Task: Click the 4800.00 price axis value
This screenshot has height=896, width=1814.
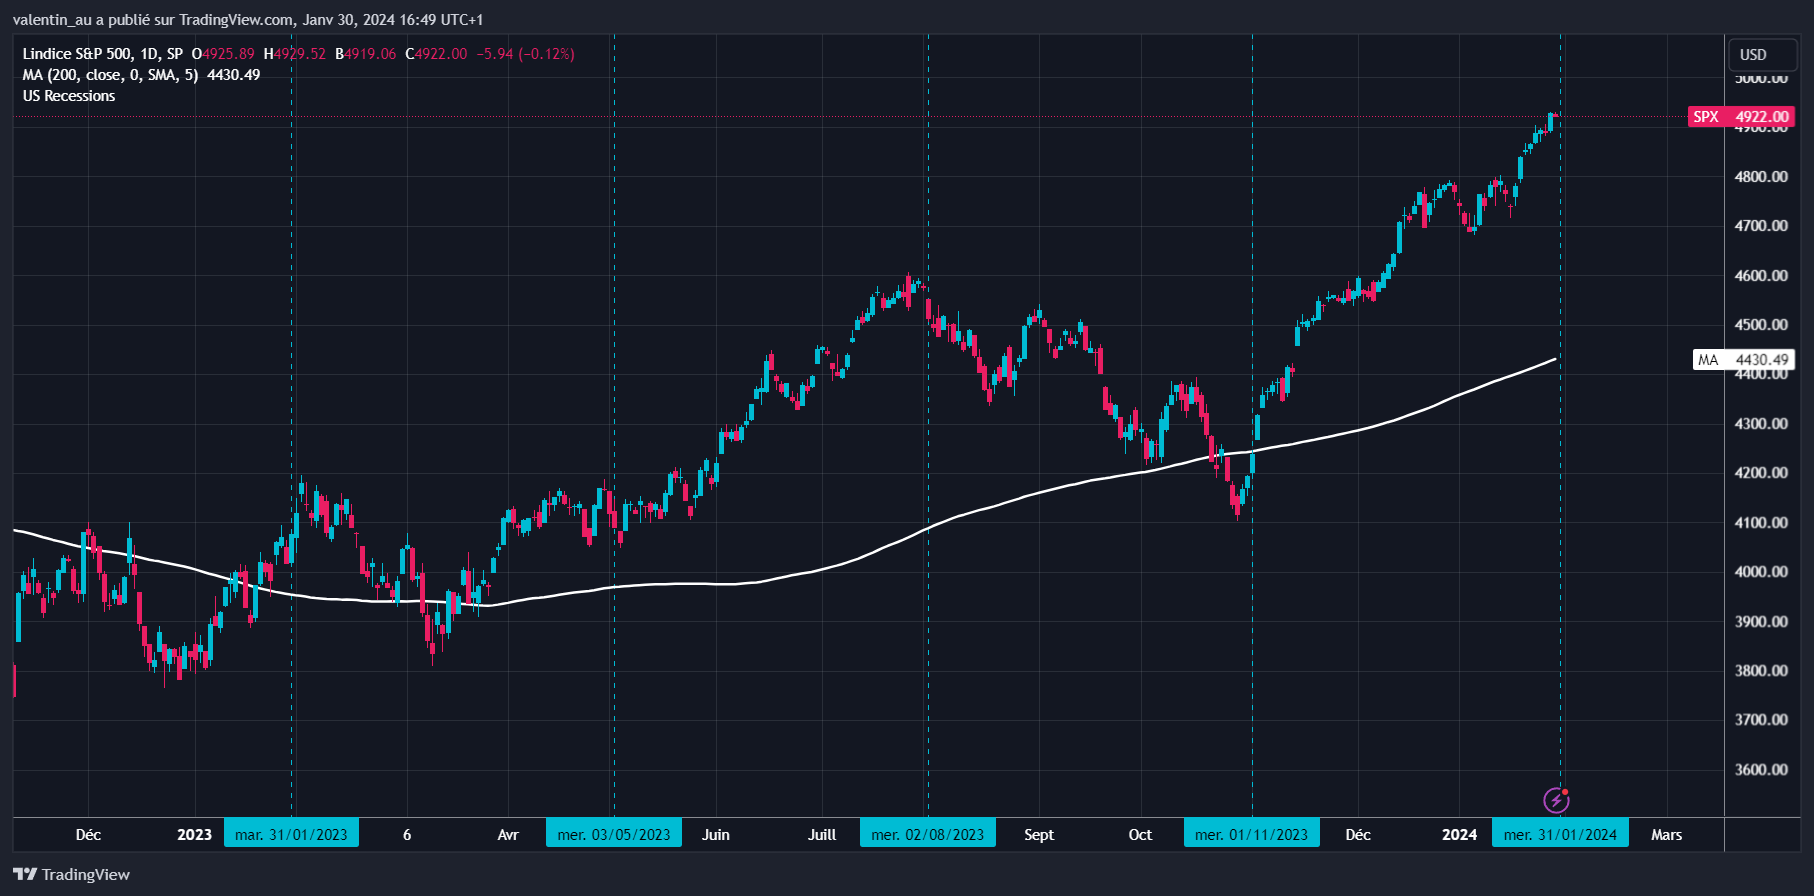Action: pyautogui.click(x=1761, y=176)
